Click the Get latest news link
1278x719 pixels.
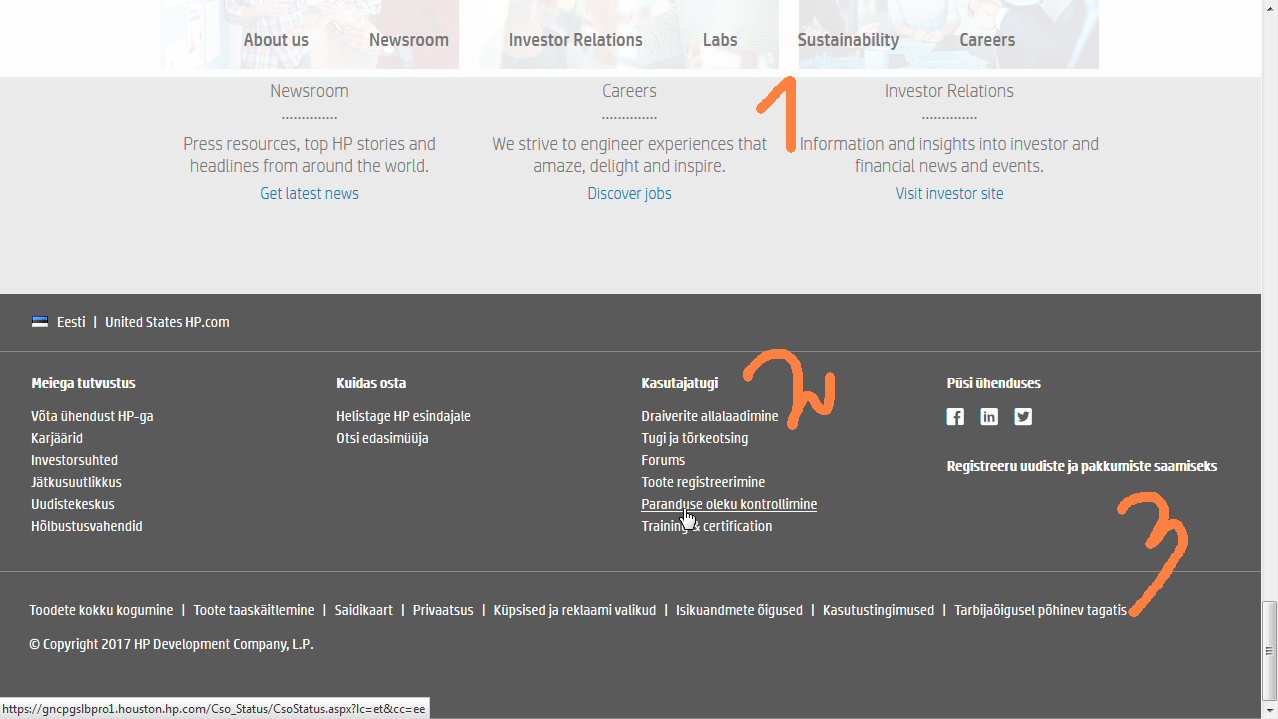(x=309, y=193)
